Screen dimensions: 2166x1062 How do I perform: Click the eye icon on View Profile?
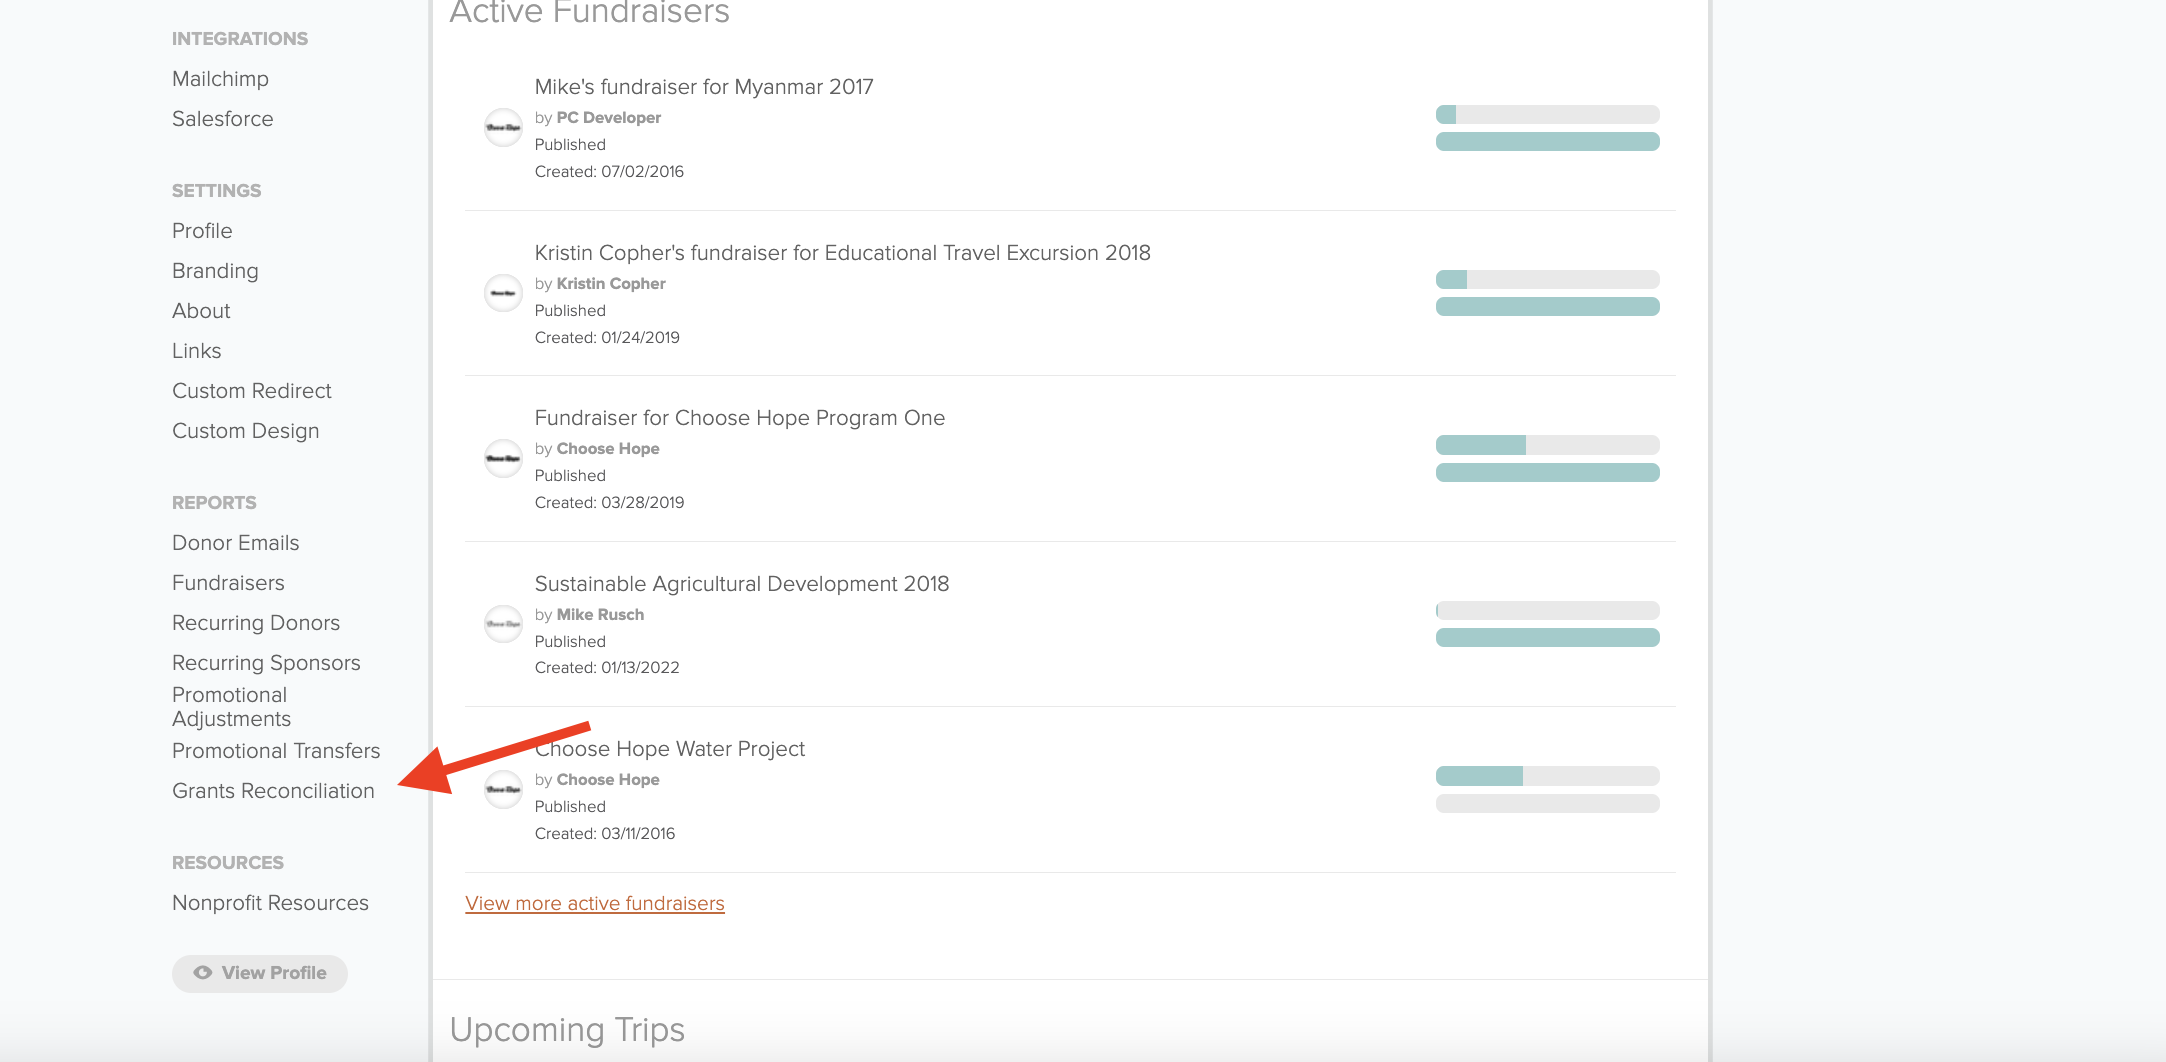(203, 973)
